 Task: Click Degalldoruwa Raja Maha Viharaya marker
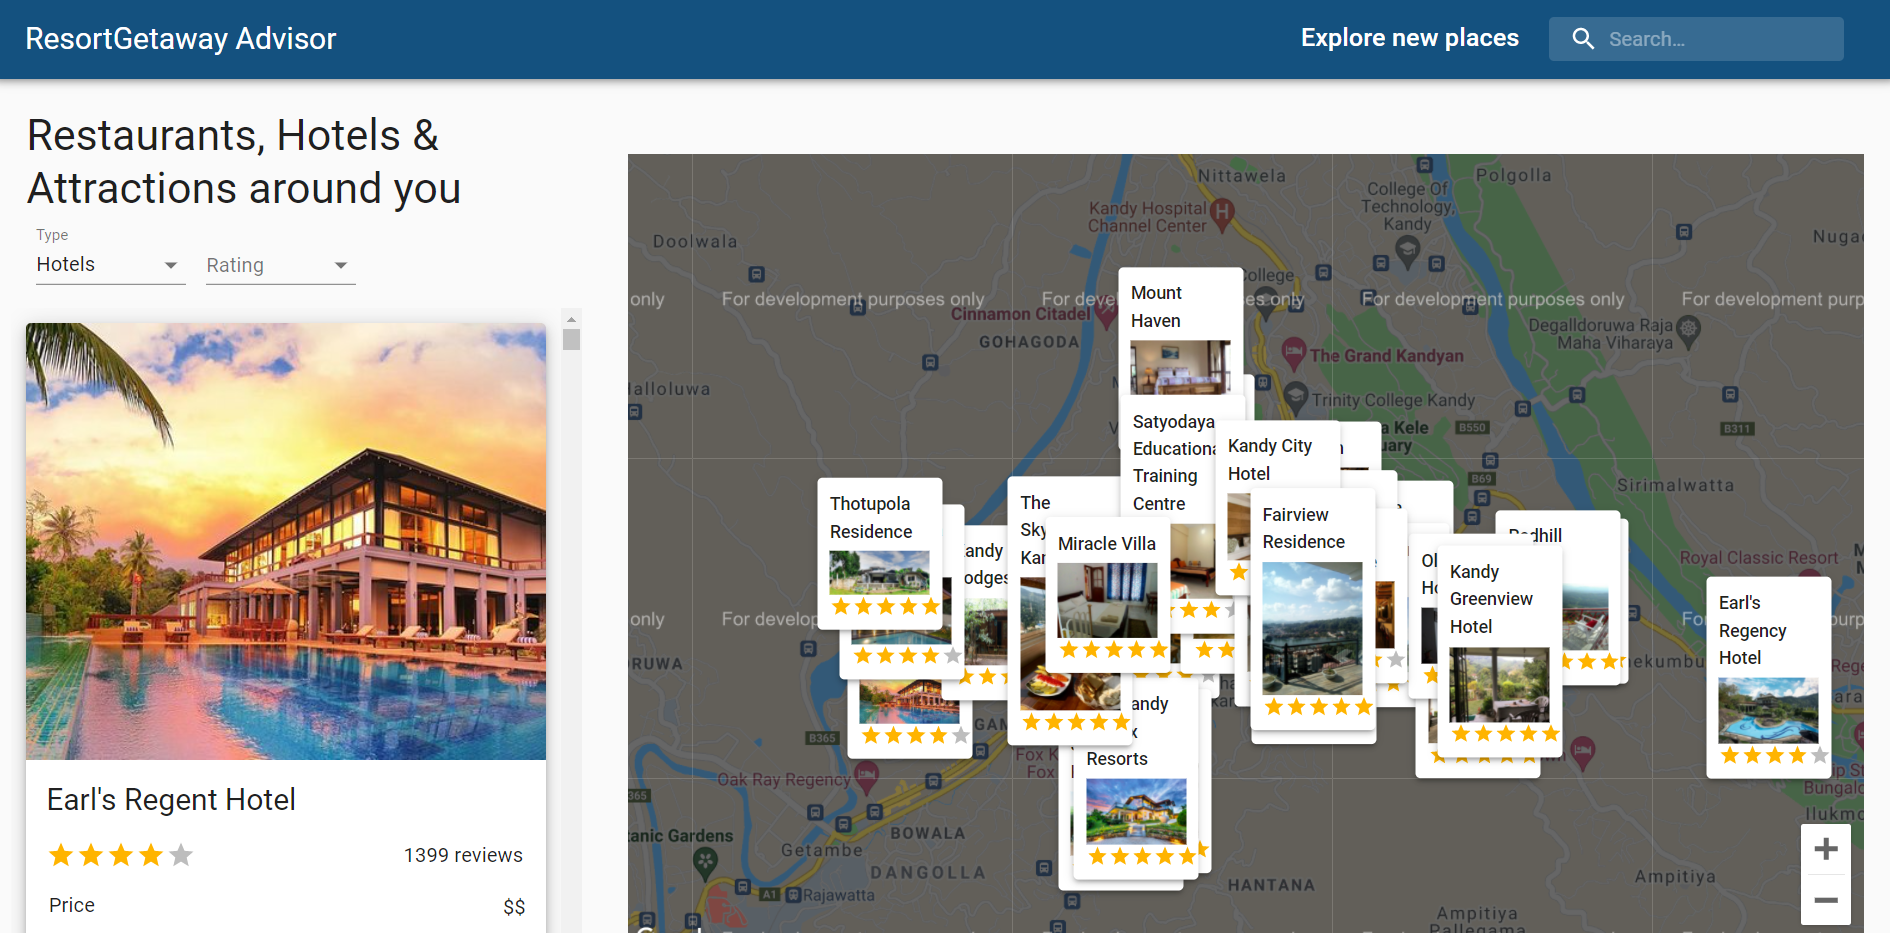point(1688,328)
